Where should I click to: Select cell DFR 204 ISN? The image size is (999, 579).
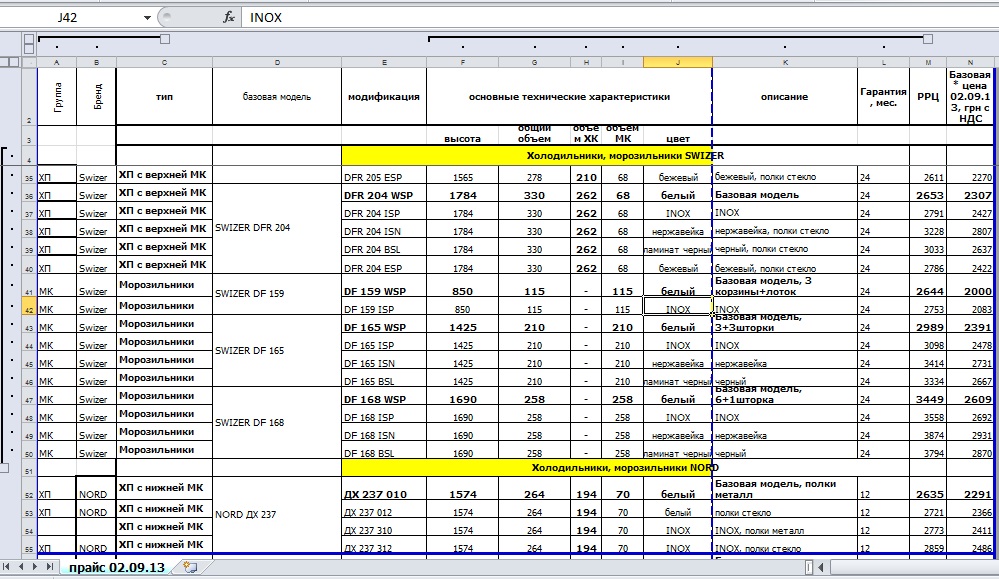[384, 231]
